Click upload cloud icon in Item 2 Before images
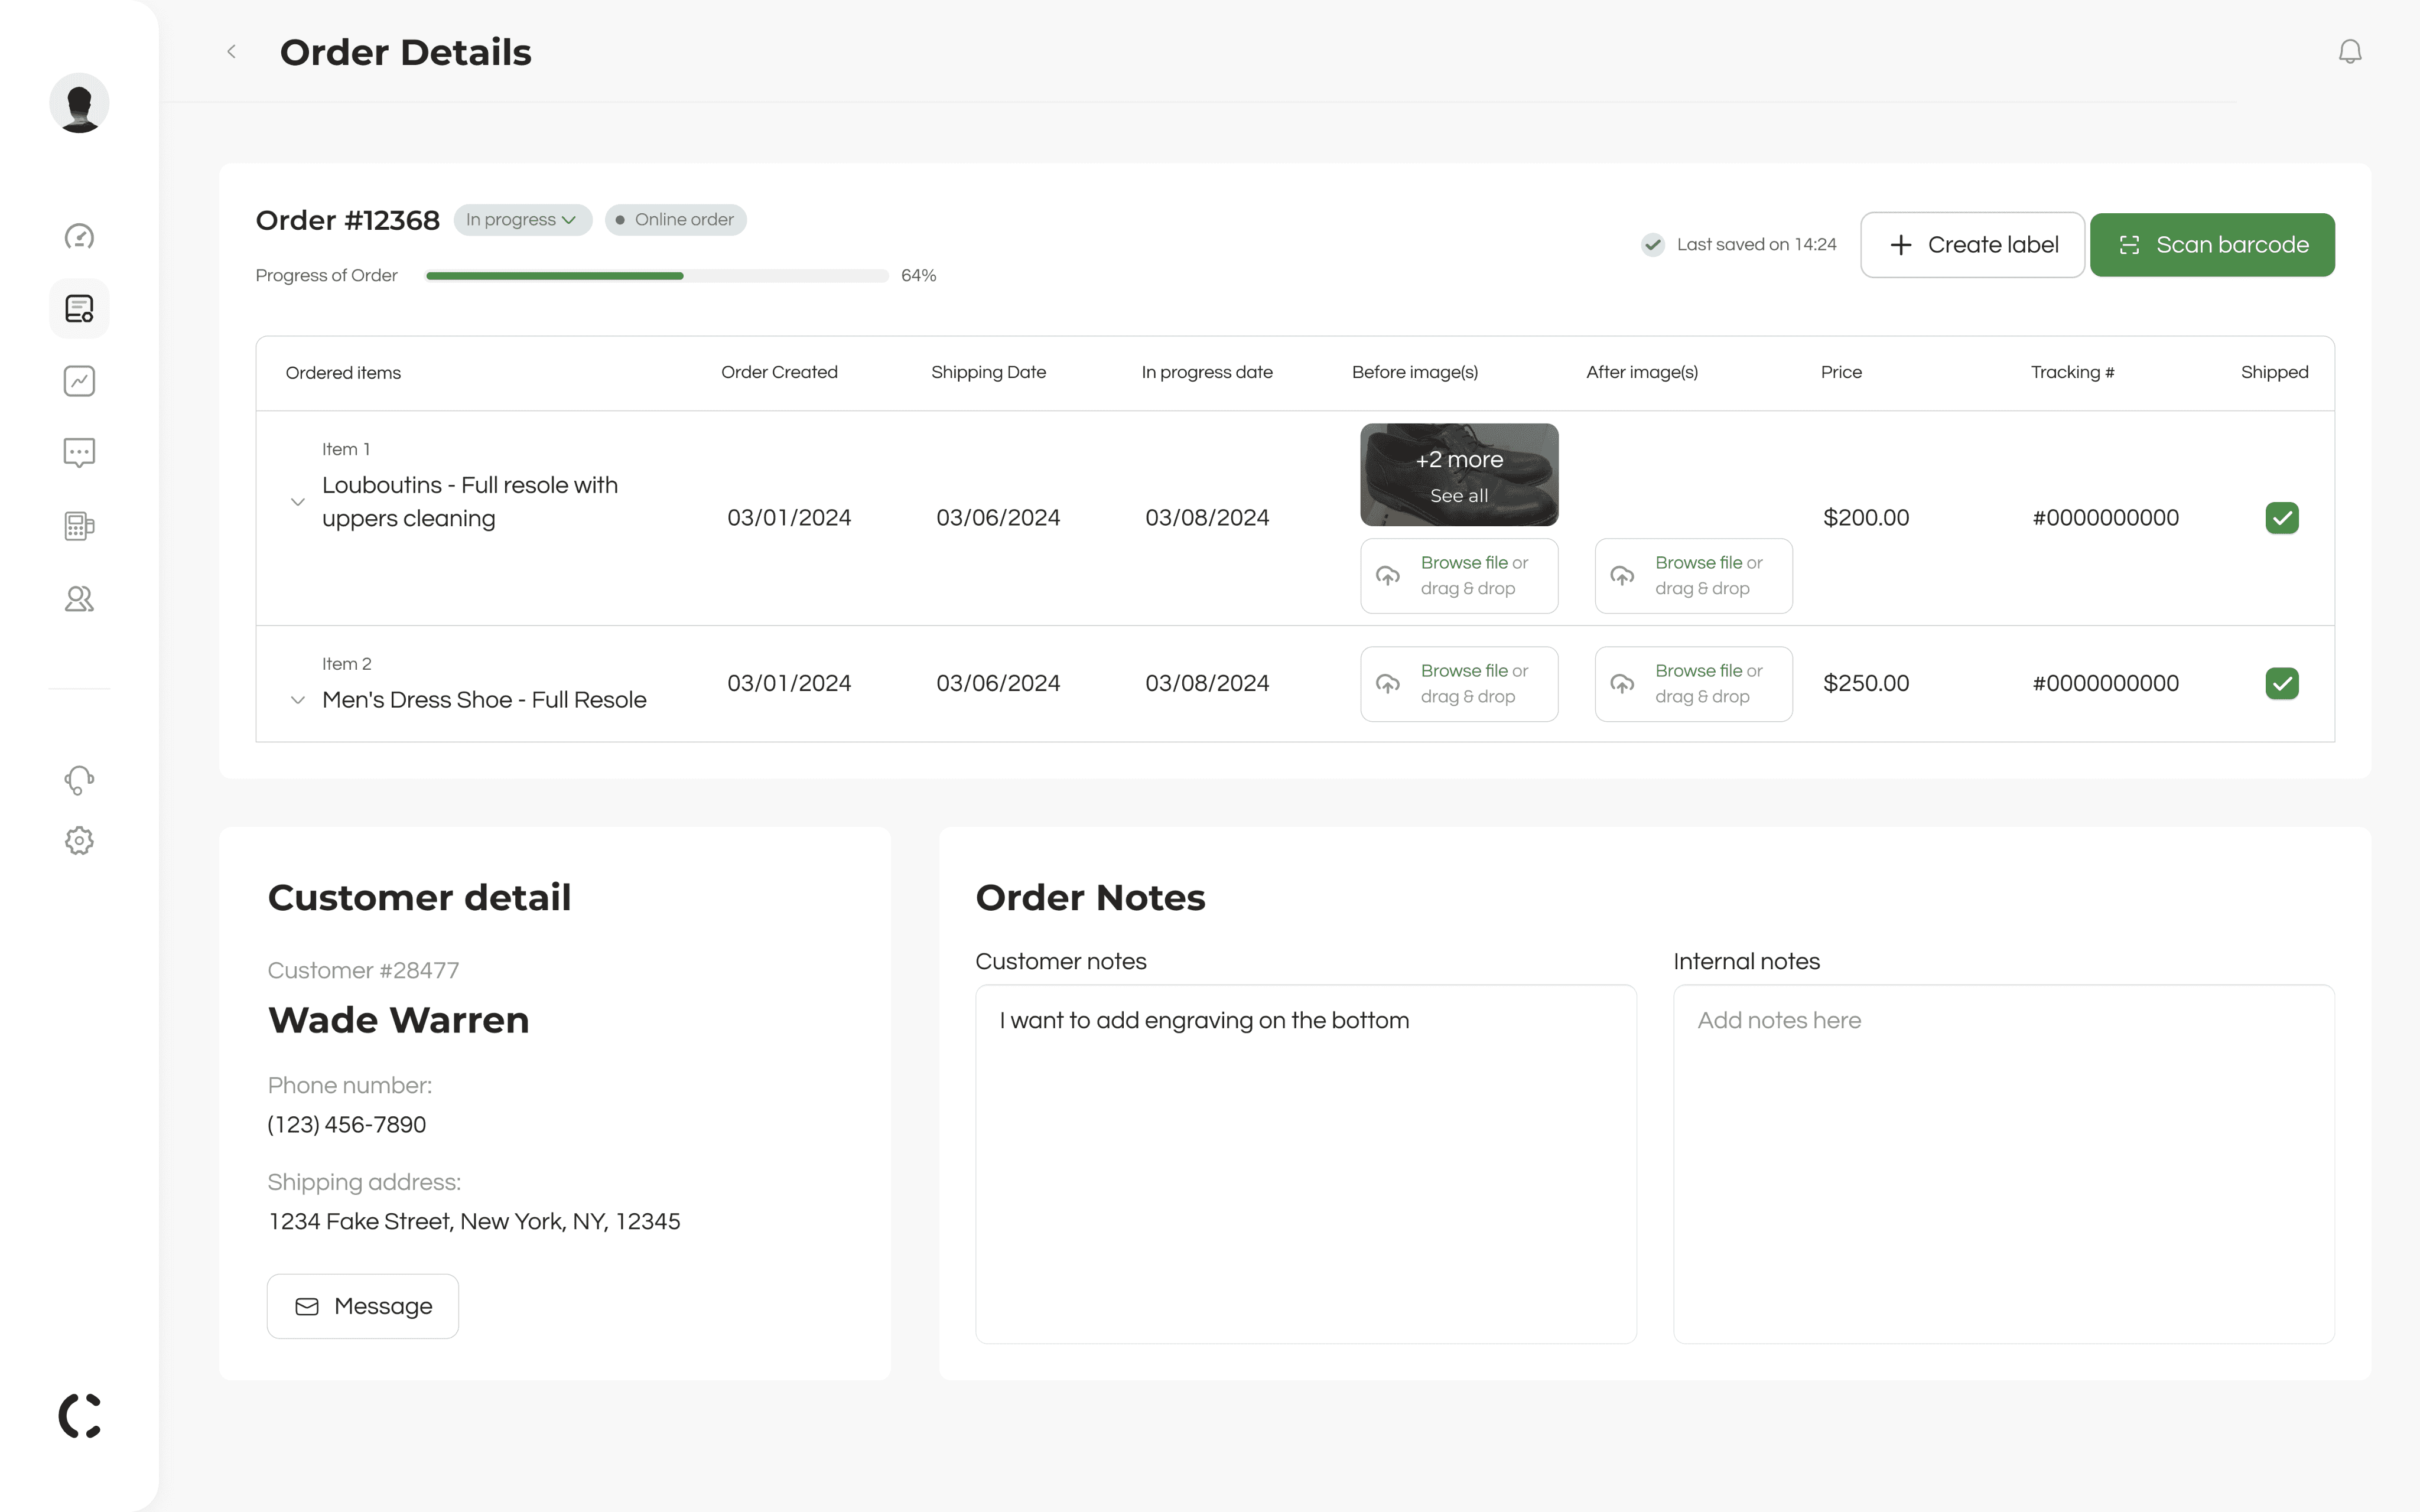 coord(1388,684)
